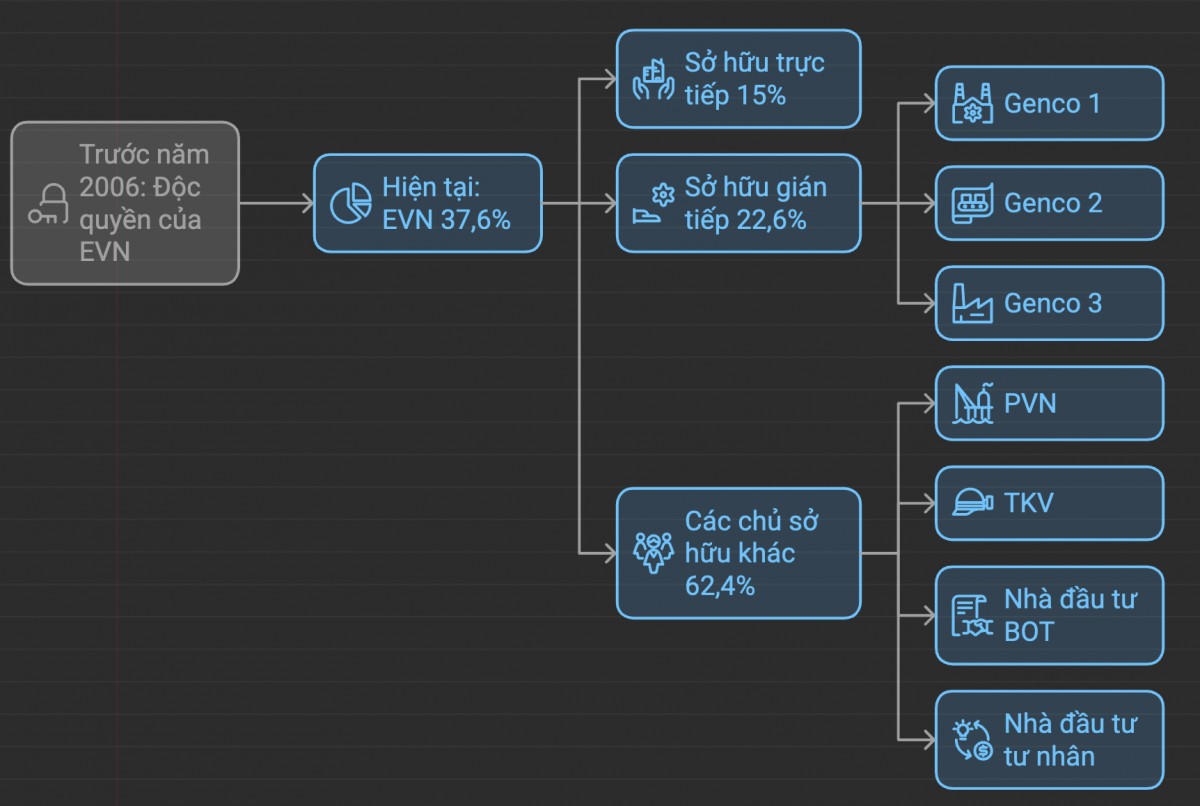Click the pie chart icon in EVN 37,6%

click(351, 203)
